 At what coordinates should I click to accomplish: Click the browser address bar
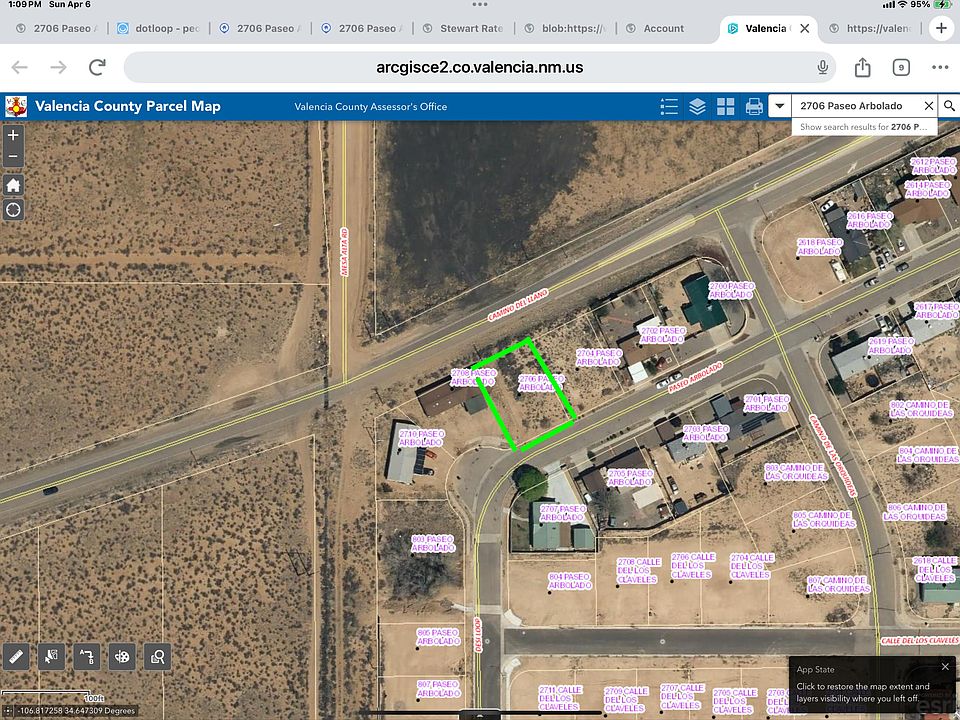coord(479,67)
